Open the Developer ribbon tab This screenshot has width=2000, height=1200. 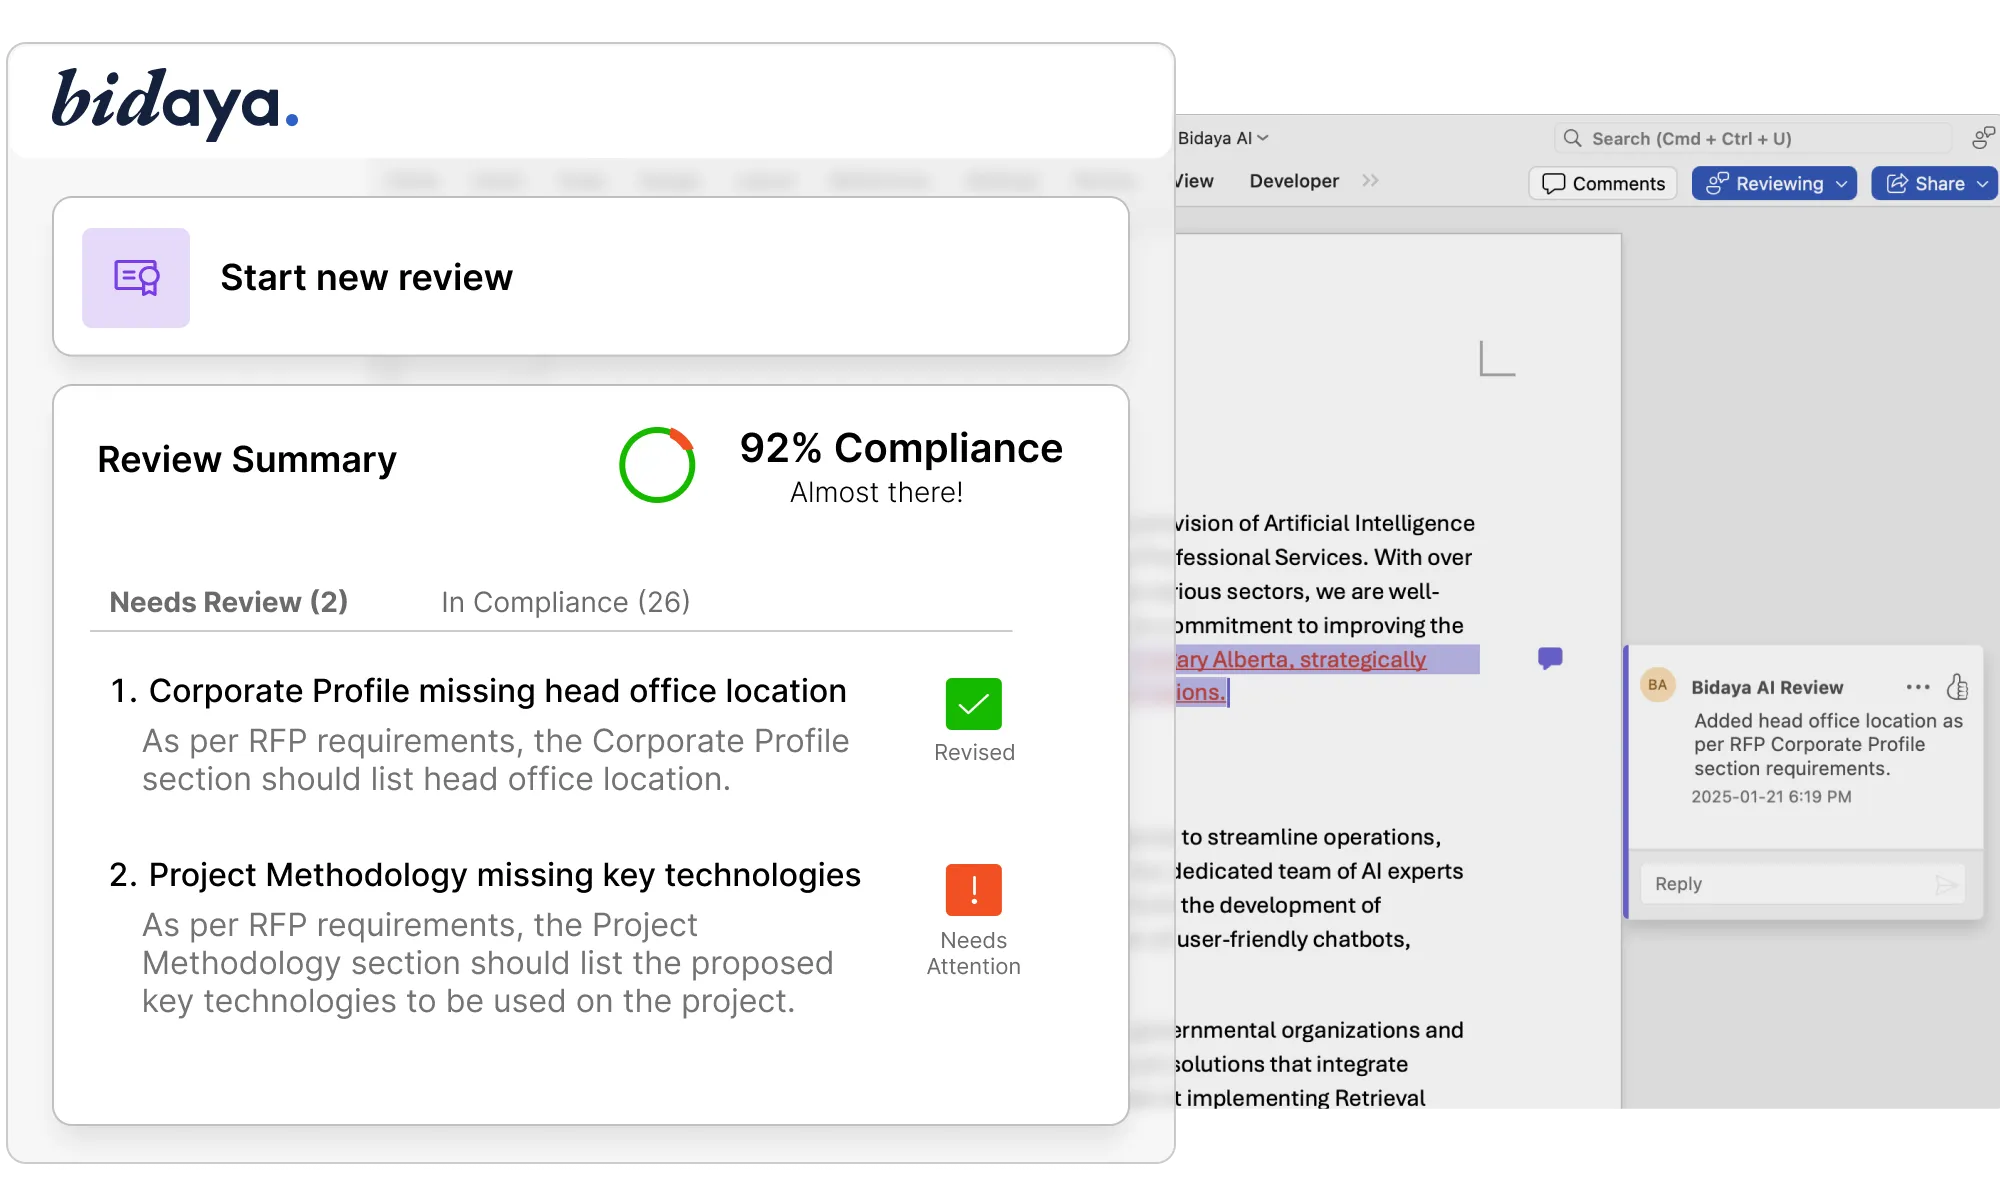(1294, 181)
